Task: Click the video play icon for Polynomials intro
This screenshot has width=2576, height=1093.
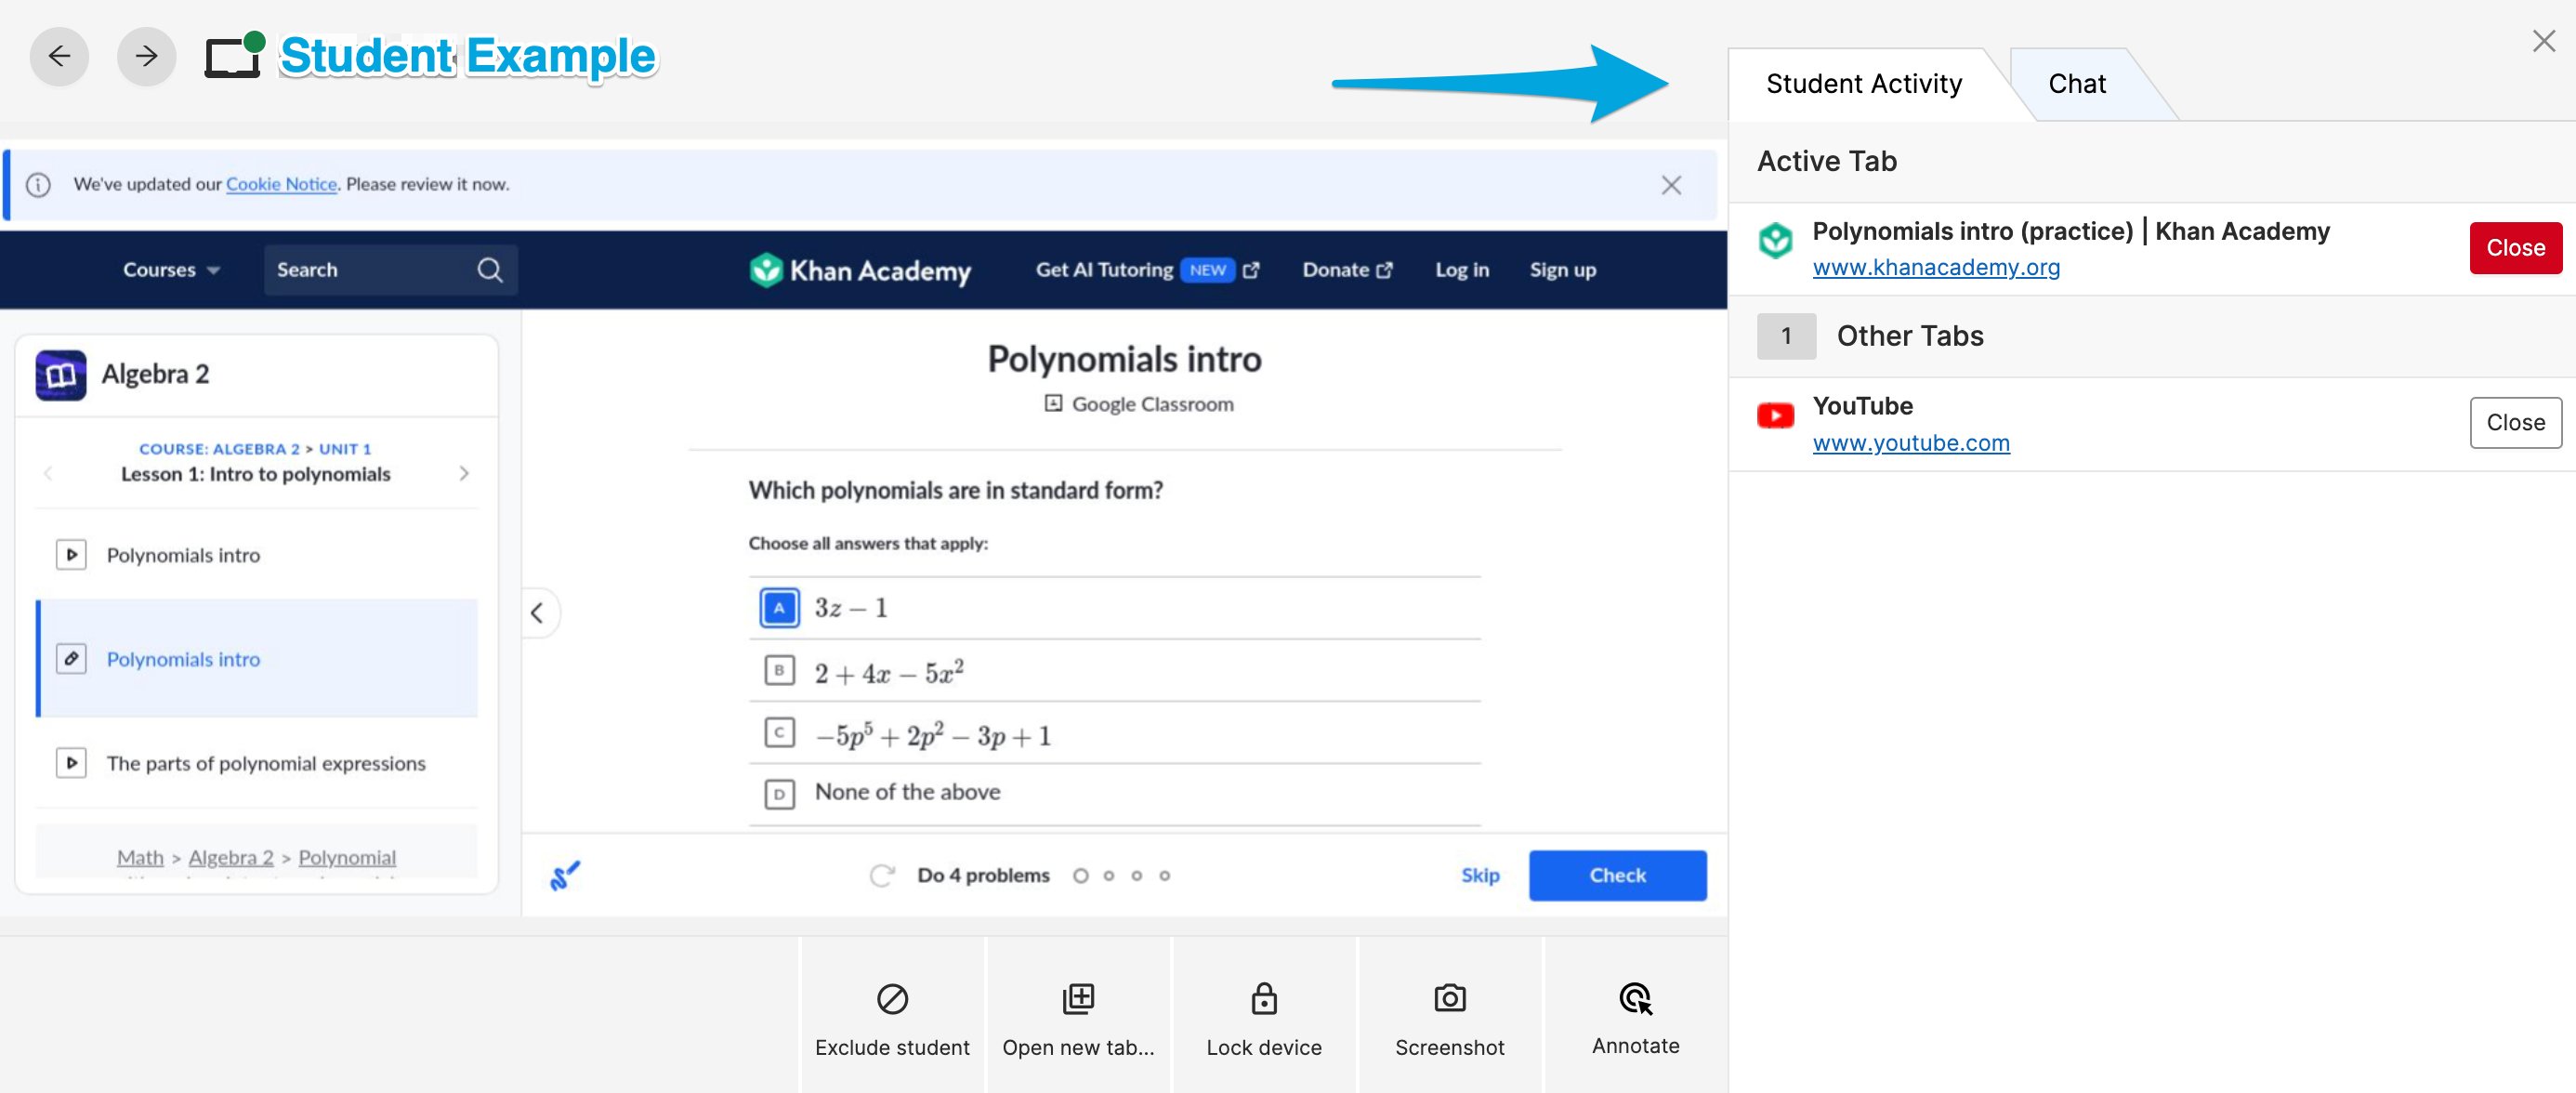Action: (71, 555)
